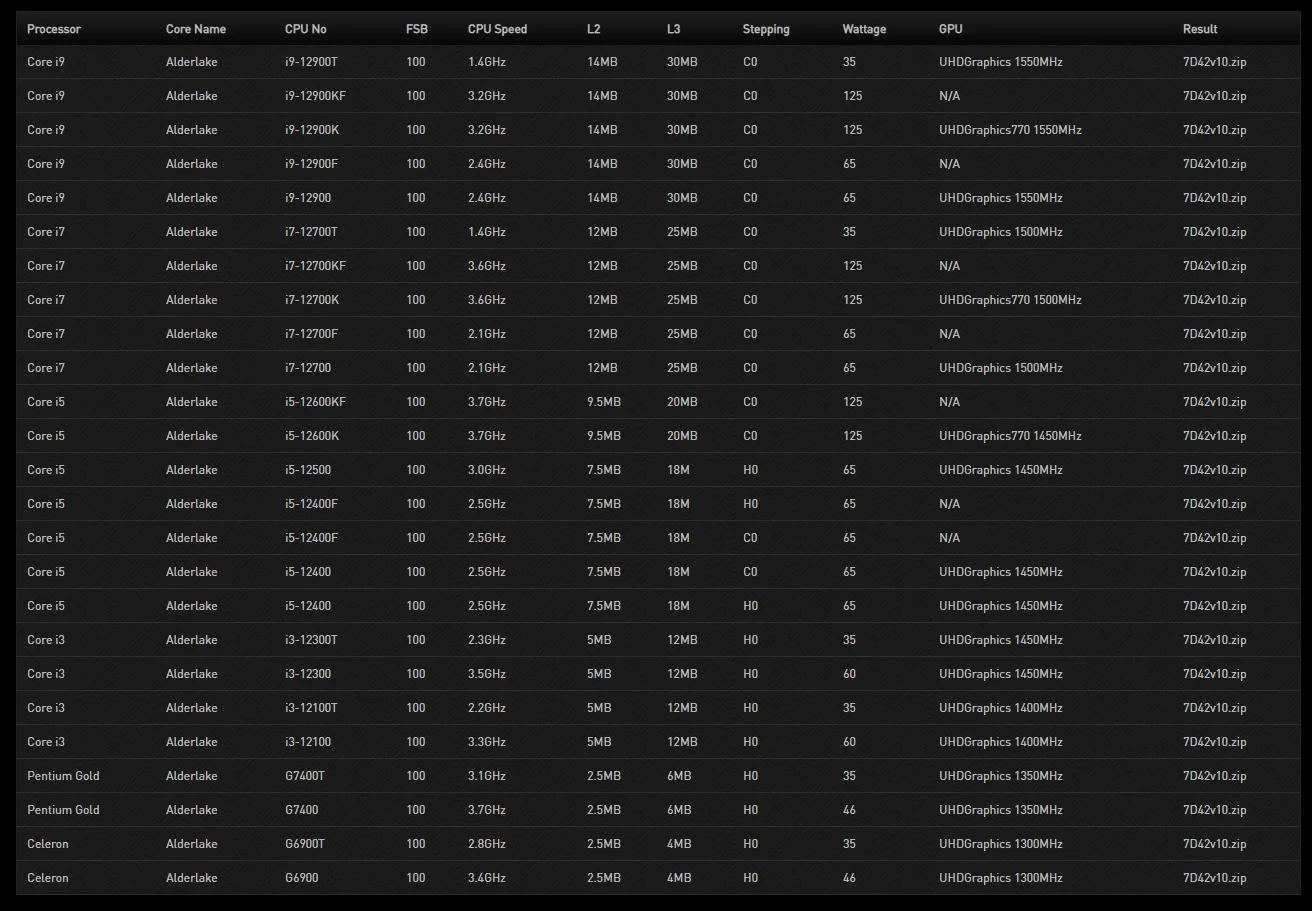Image resolution: width=1312 pixels, height=911 pixels.
Task: Select the i9-12900F CPU number cell
Action: coord(311,164)
